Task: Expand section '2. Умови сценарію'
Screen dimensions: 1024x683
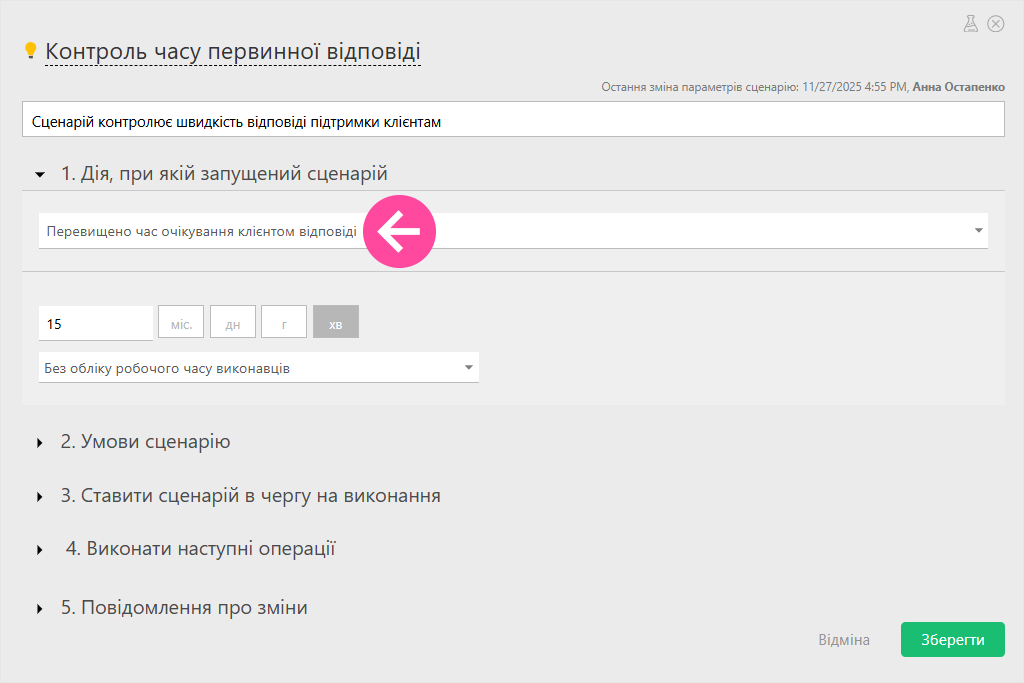Action: coord(145,442)
